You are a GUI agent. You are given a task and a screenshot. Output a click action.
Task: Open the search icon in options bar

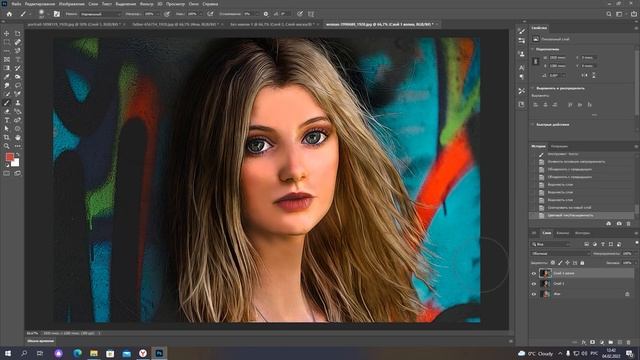pyautogui.click(x=609, y=14)
